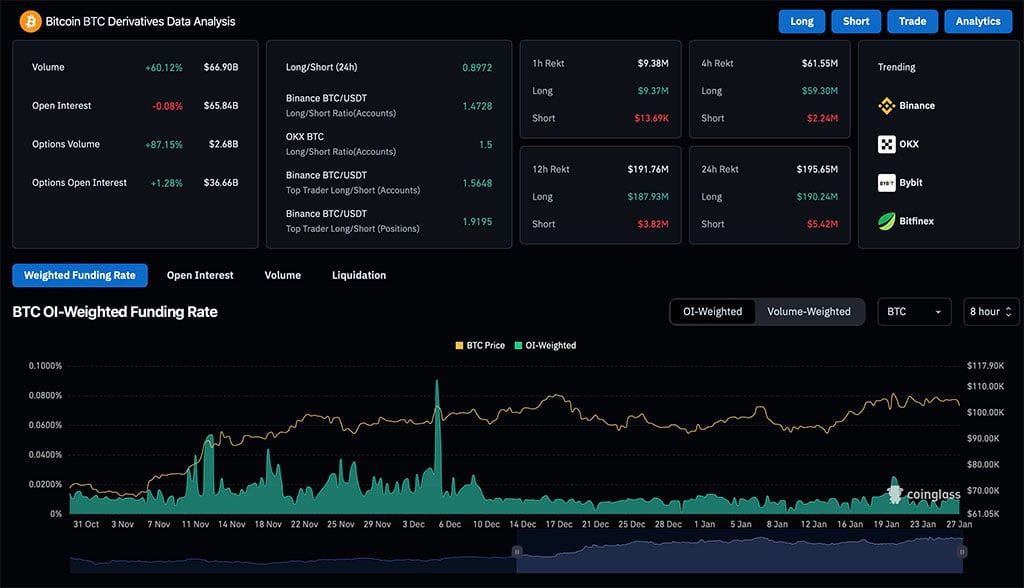Open the 8 hour interval selector
Screen dimensions: 1024x588
point(985,311)
